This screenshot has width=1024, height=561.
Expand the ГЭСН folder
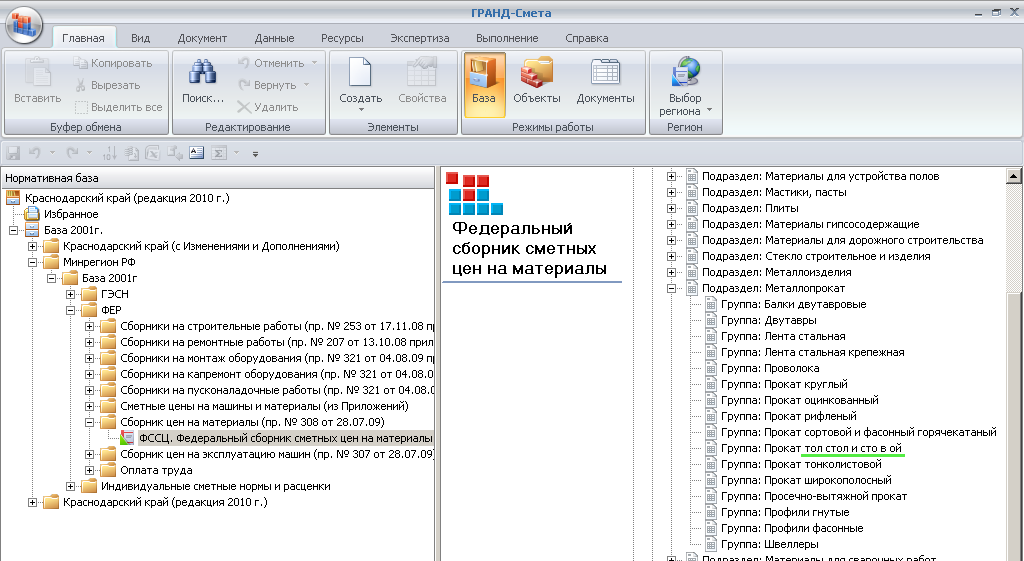(71, 294)
